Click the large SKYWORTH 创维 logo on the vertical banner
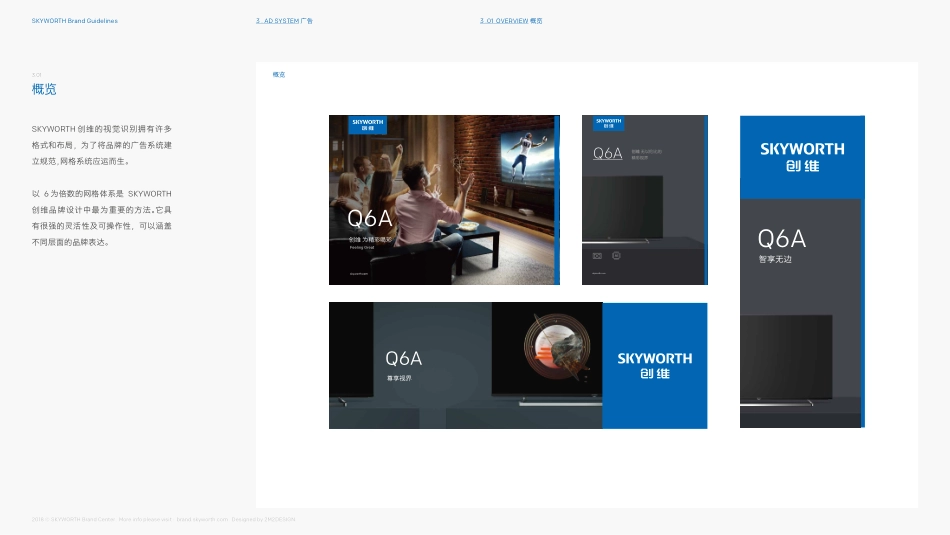 click(x=801, y=156)
